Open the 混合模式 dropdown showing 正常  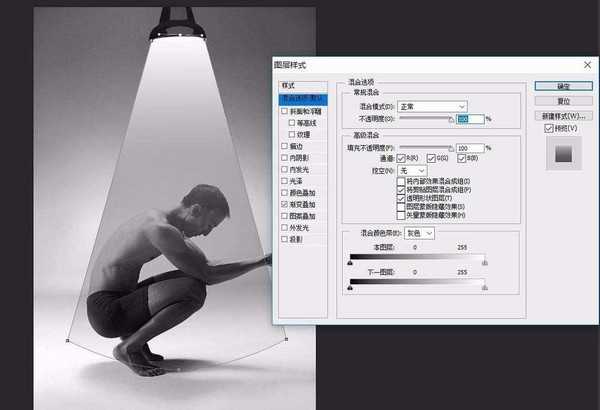(x=432, y=106)
